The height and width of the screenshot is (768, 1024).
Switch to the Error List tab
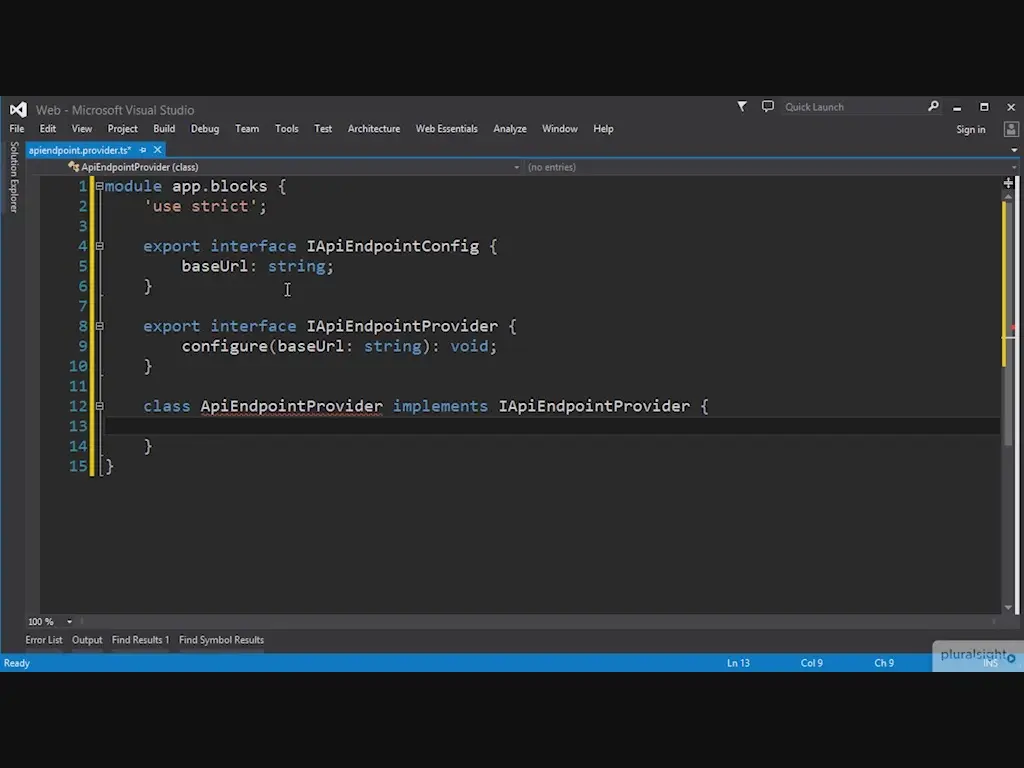click(44, 640)
